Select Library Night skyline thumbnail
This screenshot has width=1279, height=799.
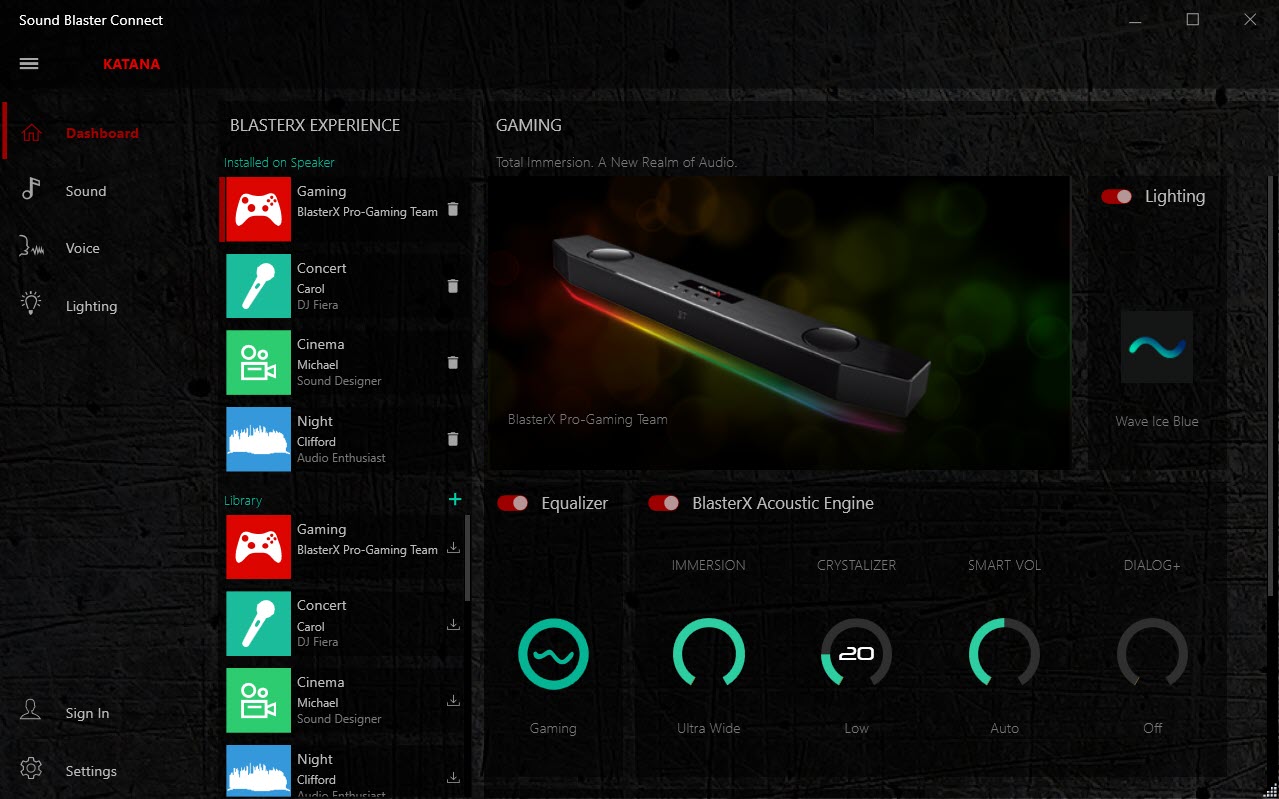[x=258, y=771]
